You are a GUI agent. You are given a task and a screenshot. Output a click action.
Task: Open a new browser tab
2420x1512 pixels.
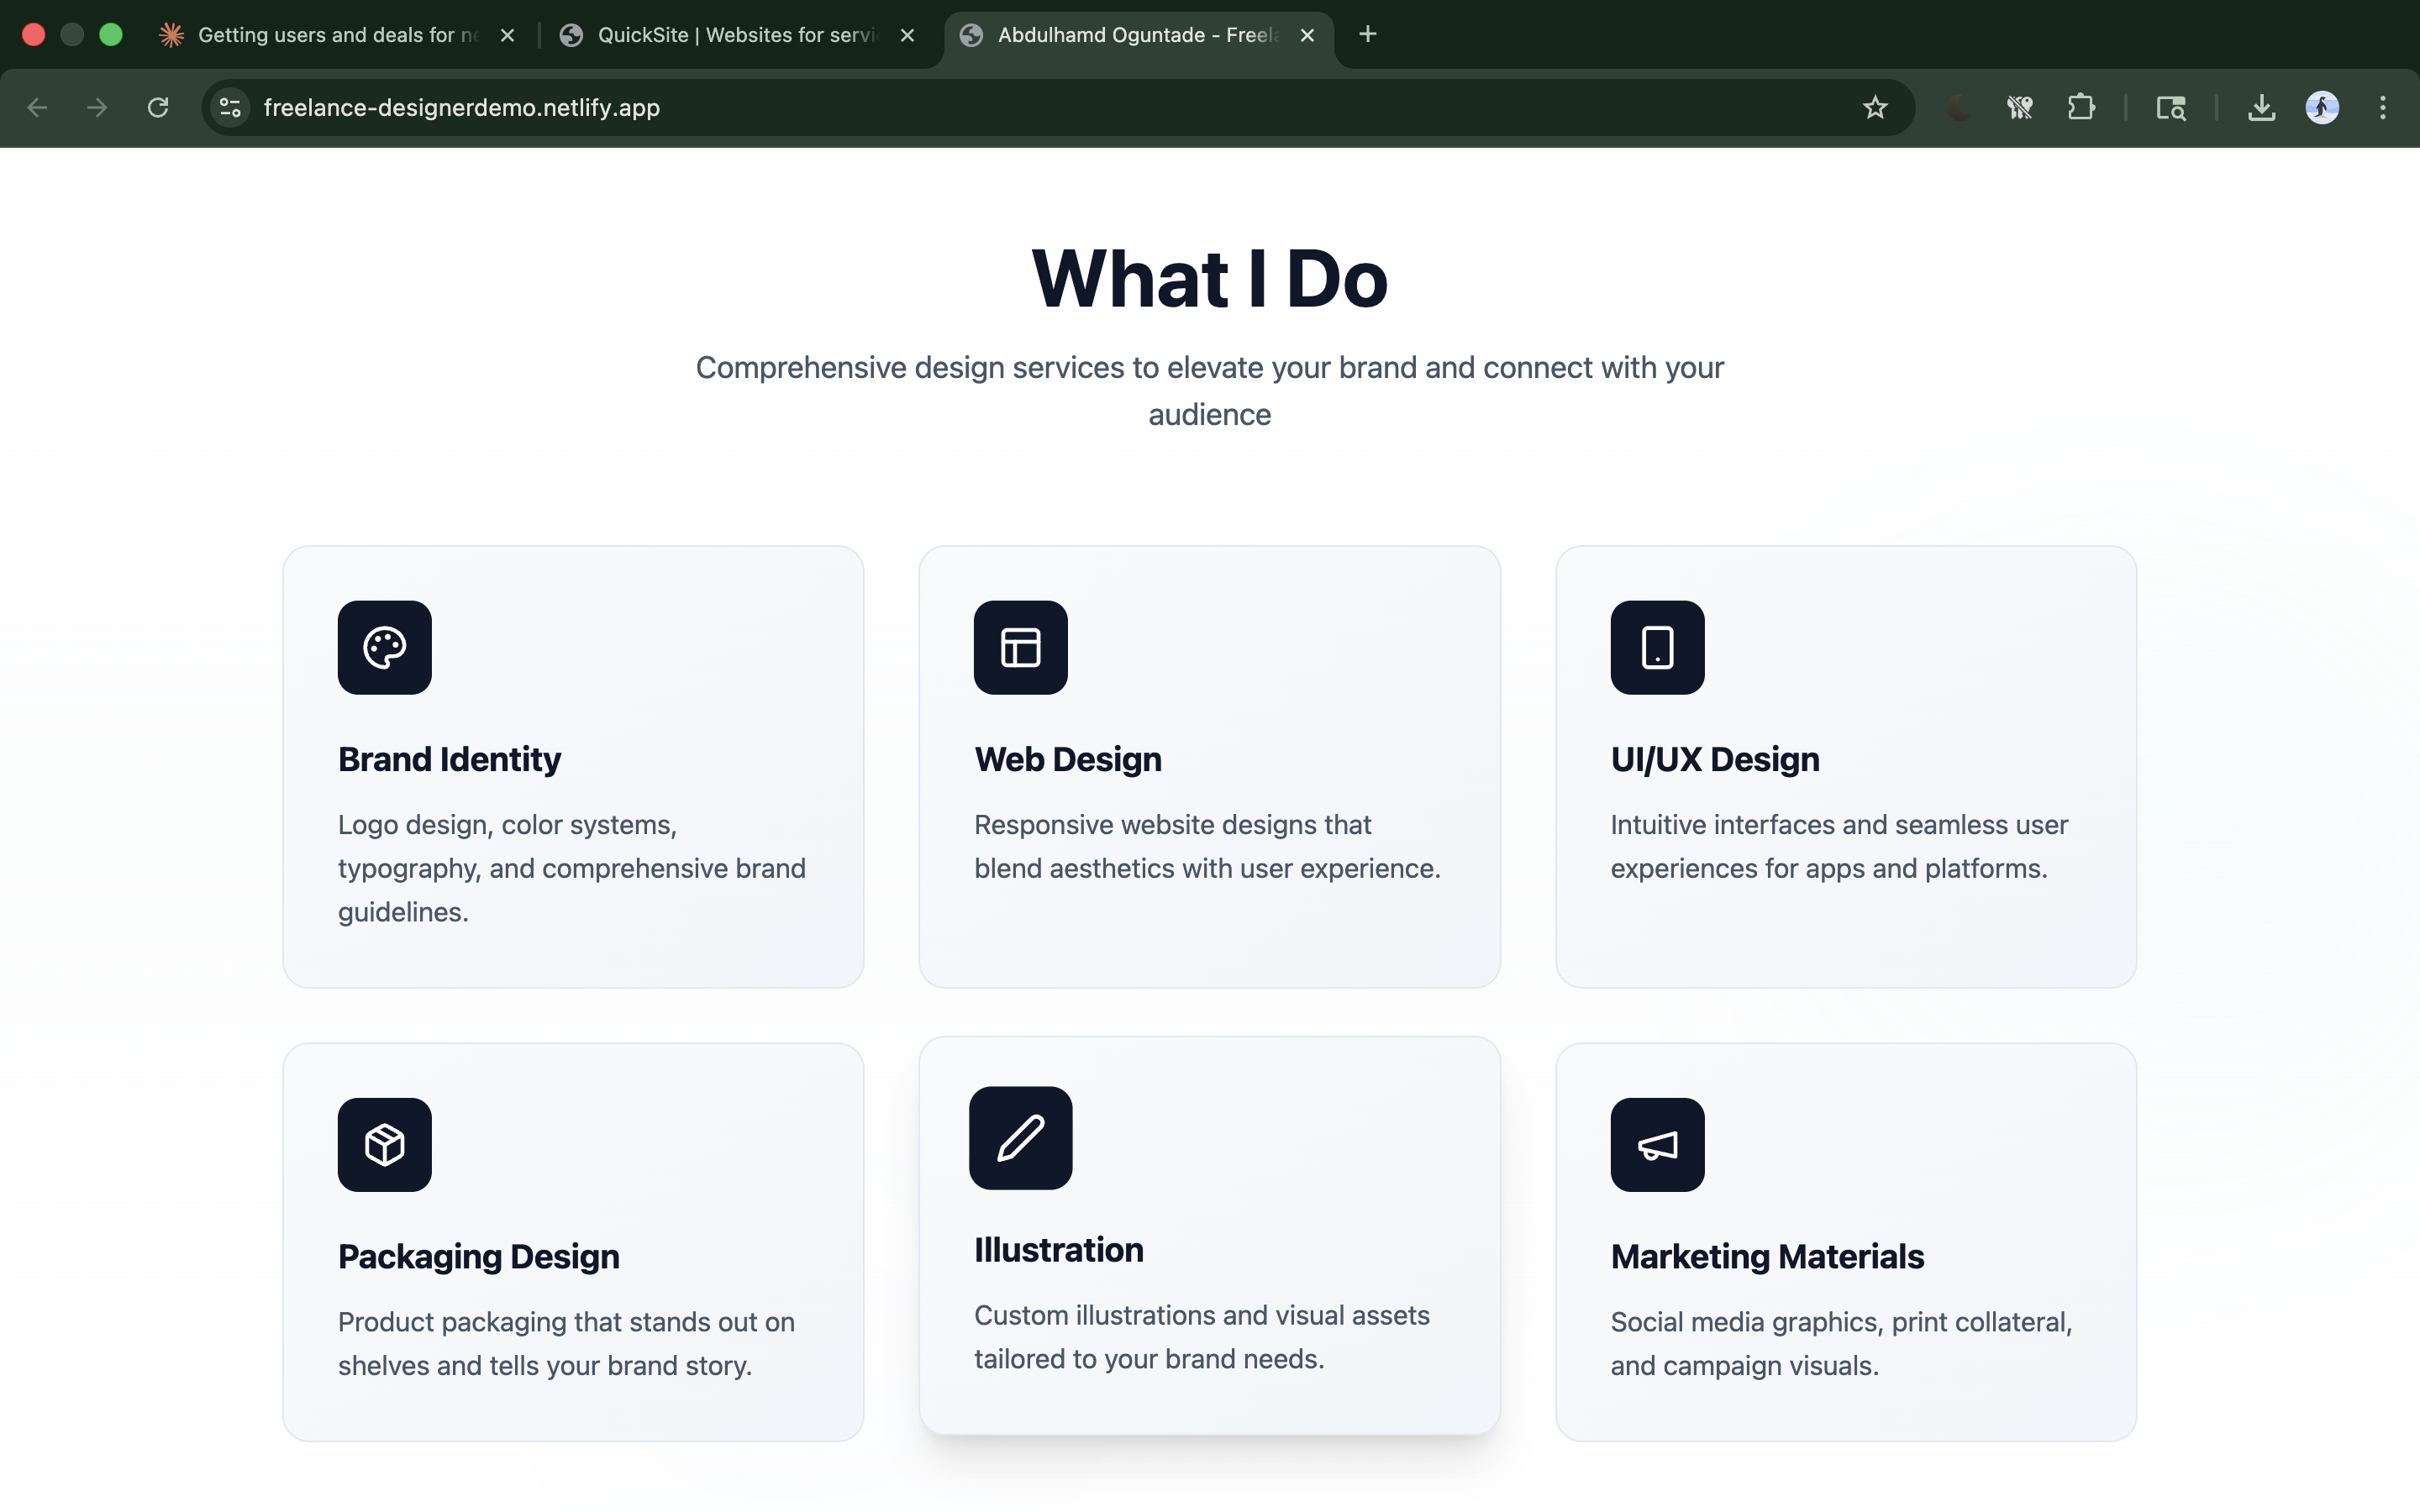click(x=1367, y=35)
